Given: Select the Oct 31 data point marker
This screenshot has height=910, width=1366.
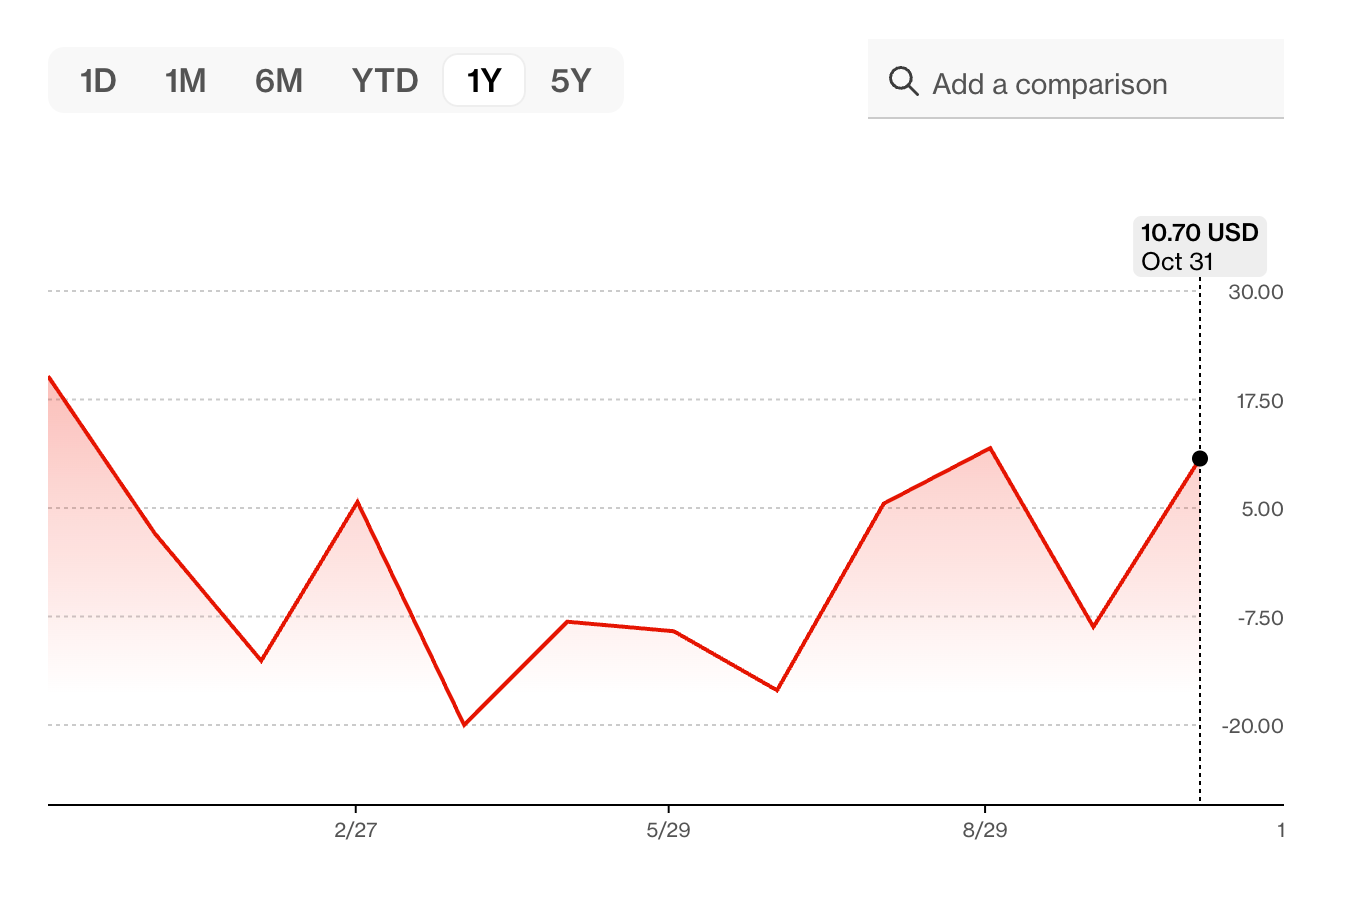Looking at the screenshot, I should coord(1199,458).
